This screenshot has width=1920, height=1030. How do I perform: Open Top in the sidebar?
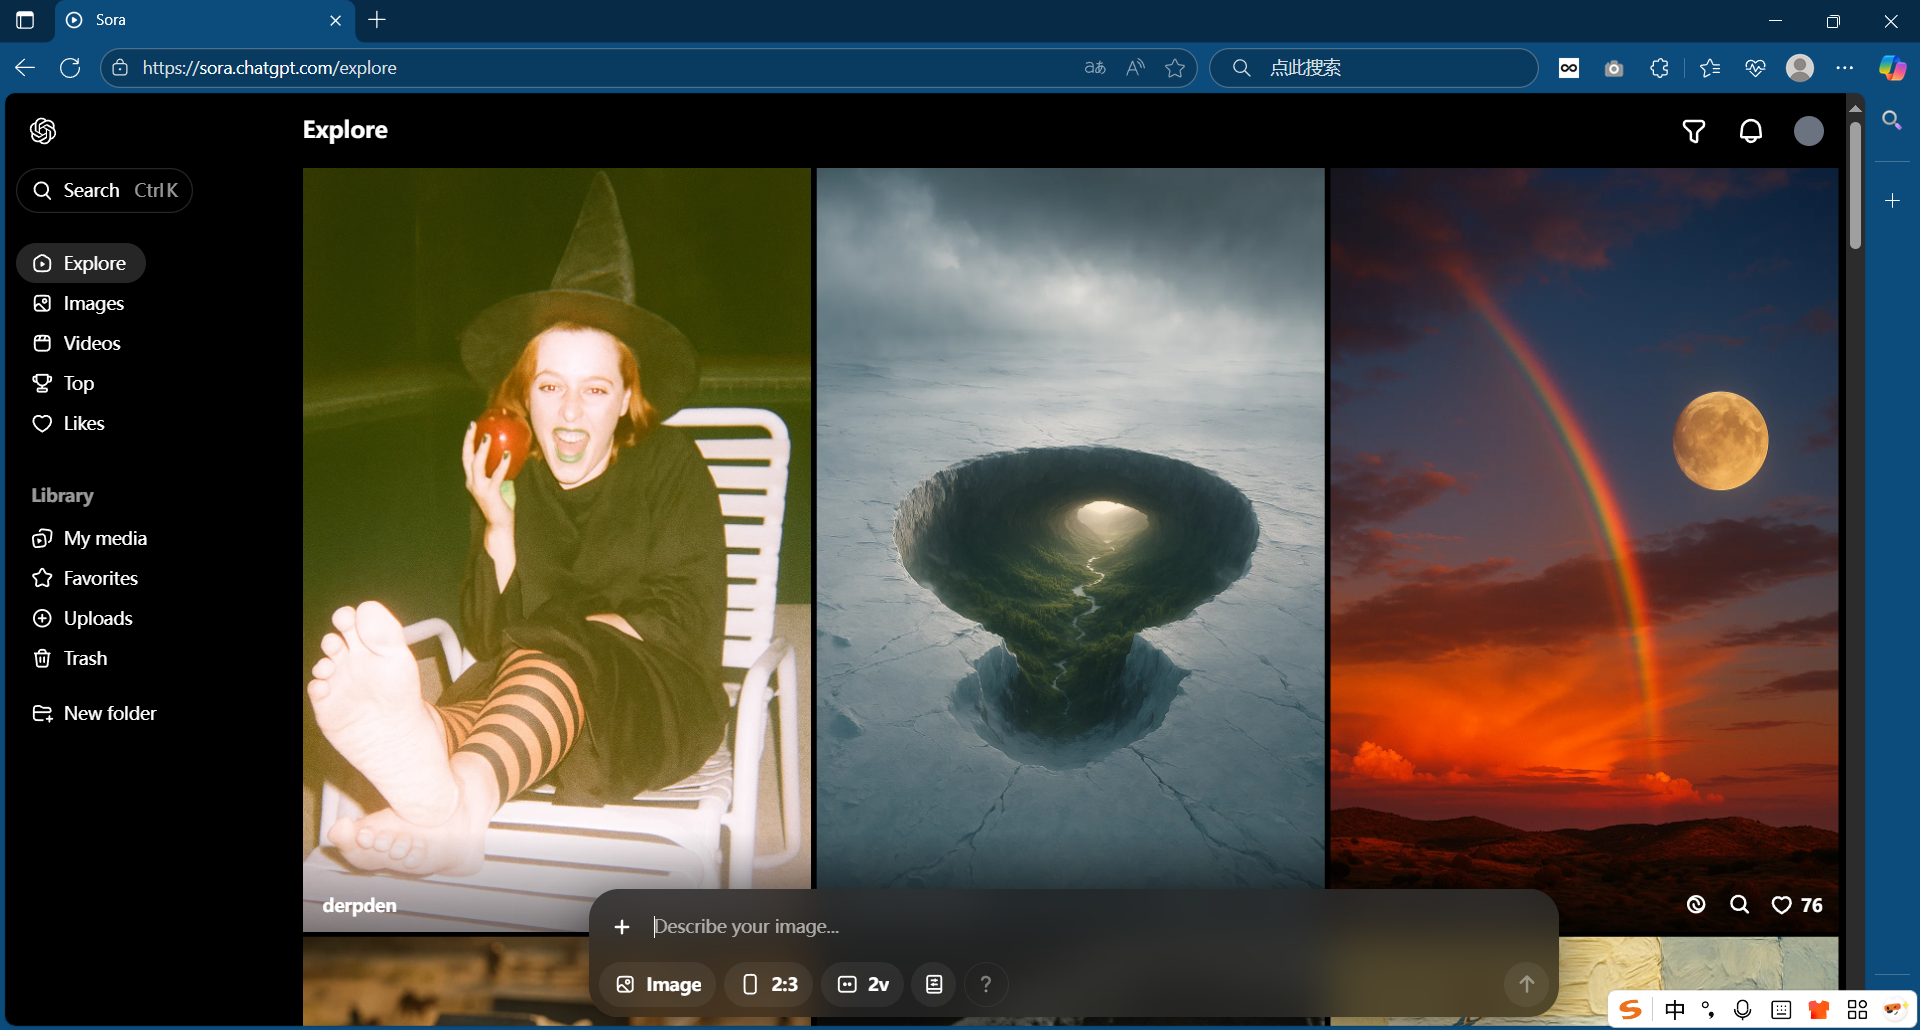coord(64,383)
